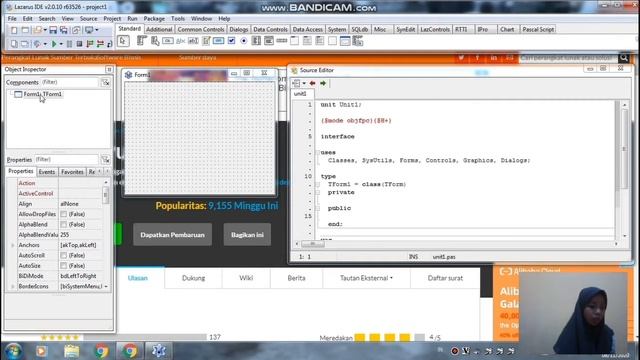Toggle the AlphaBlend checkbox
Viewport: 640px width, 360px height.
tap(64, 224)
